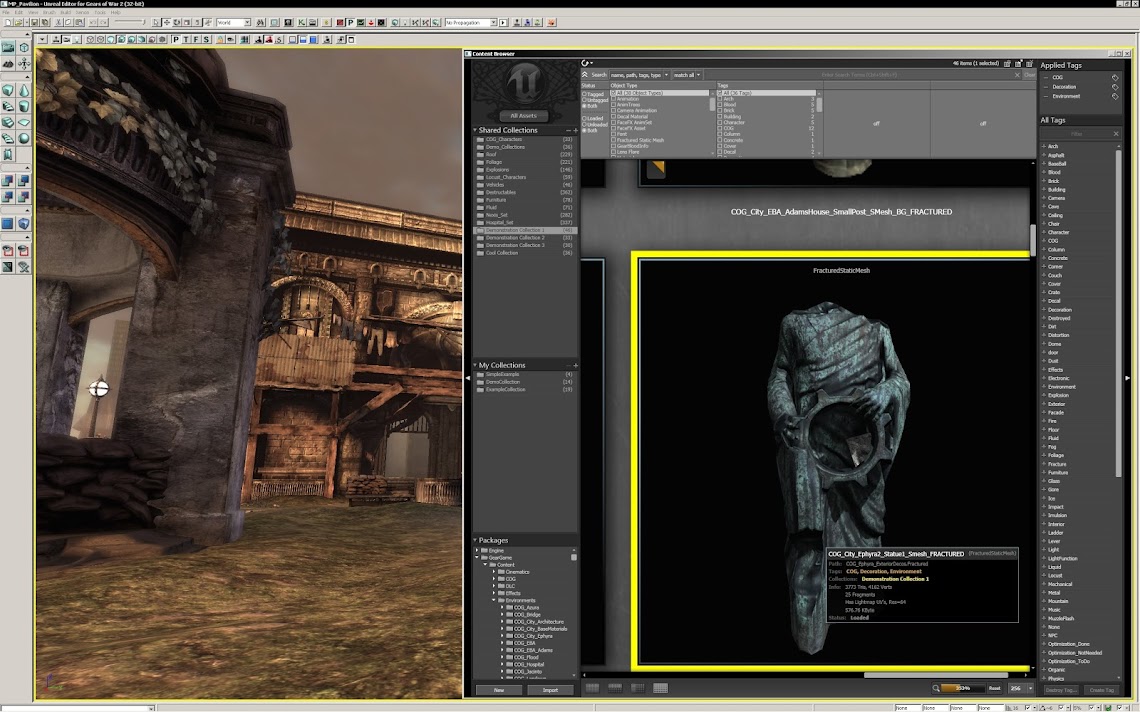Check the Animation object type checkbox
Screen dimensions: 1140x712
[614, 99]
